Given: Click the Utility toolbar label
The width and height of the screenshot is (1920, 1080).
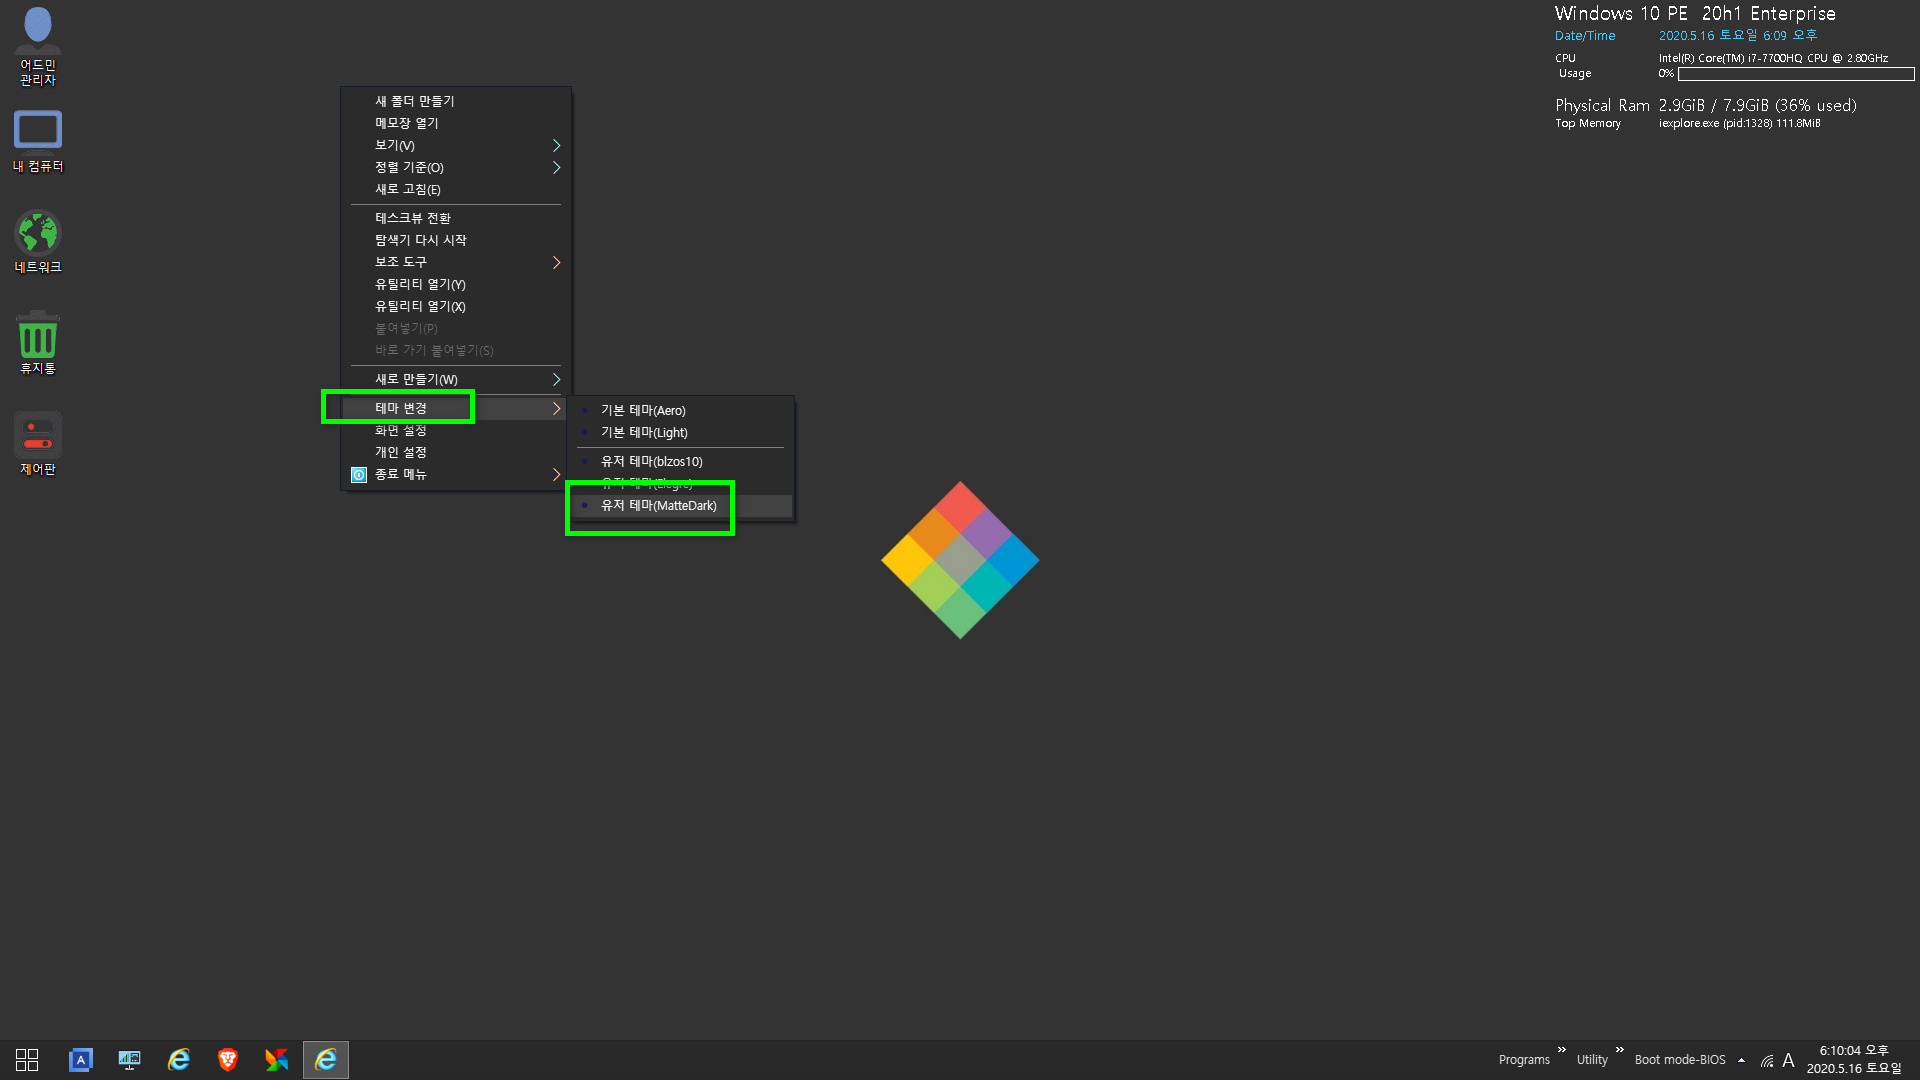Looking at the screenshot, I should point(1592,1060).
